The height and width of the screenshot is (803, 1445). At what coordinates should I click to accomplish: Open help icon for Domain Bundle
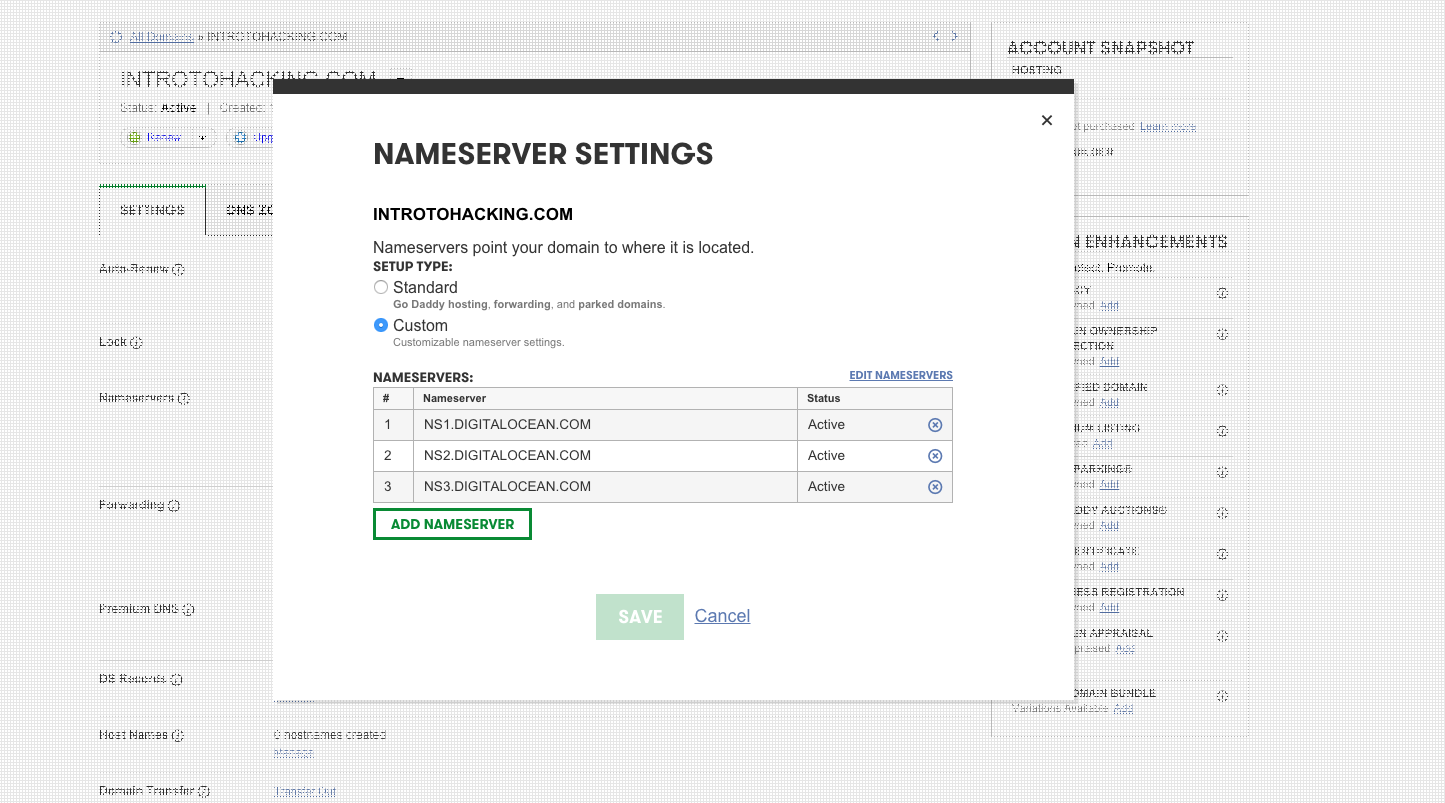click(x=1222, y=697)
